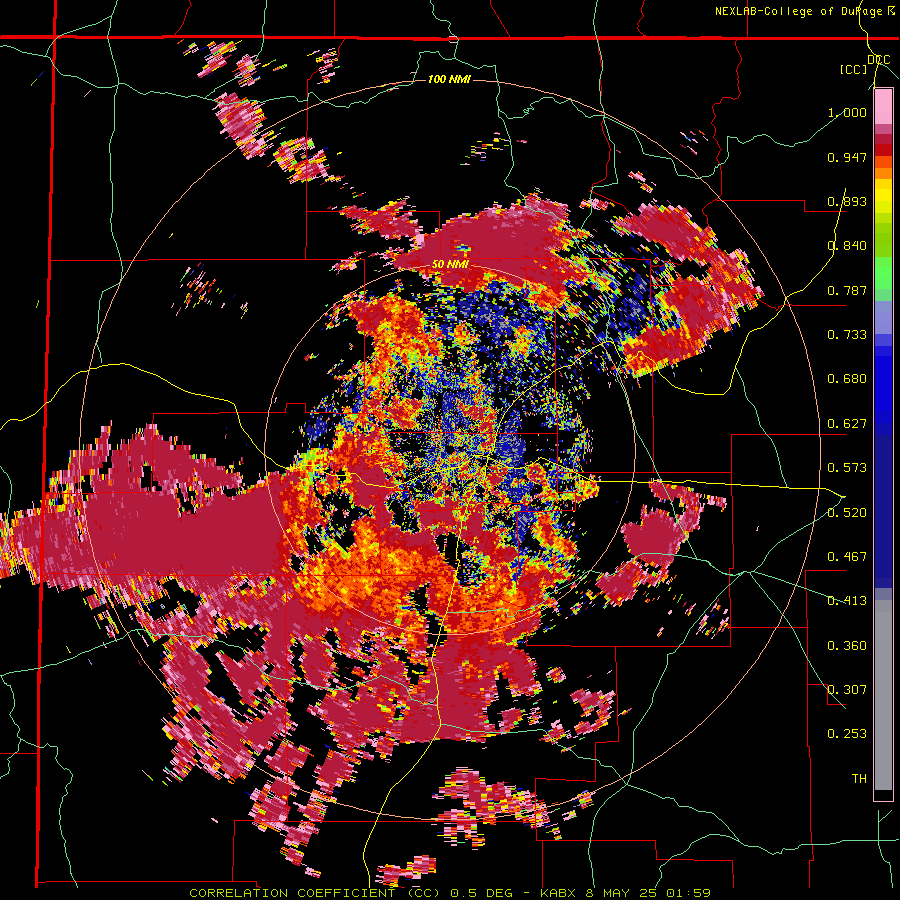Image resolution: width=900 pixels, height=900 pixels.
Task: Select the 0.467 legend value
Action: coord(847,556)
